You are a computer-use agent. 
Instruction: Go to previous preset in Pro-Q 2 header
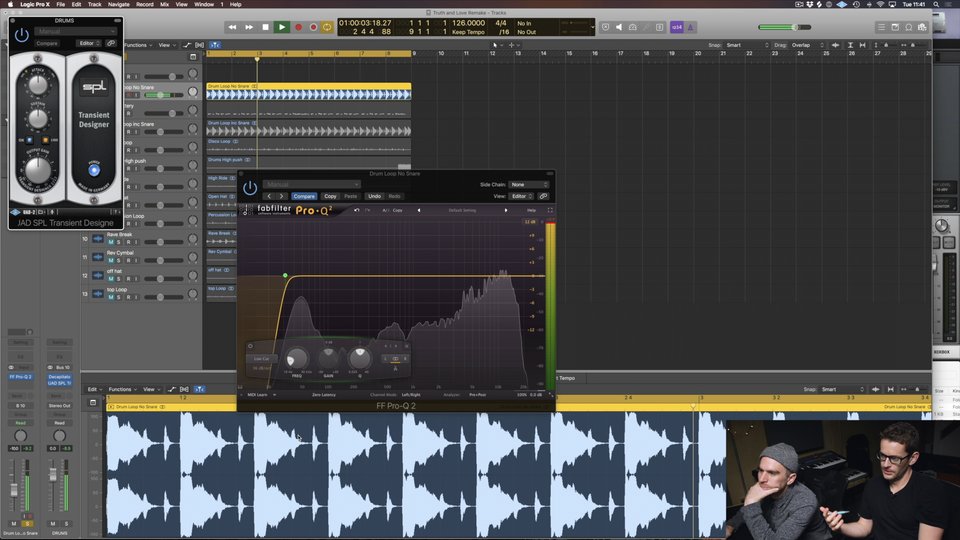tap(269, 197)
